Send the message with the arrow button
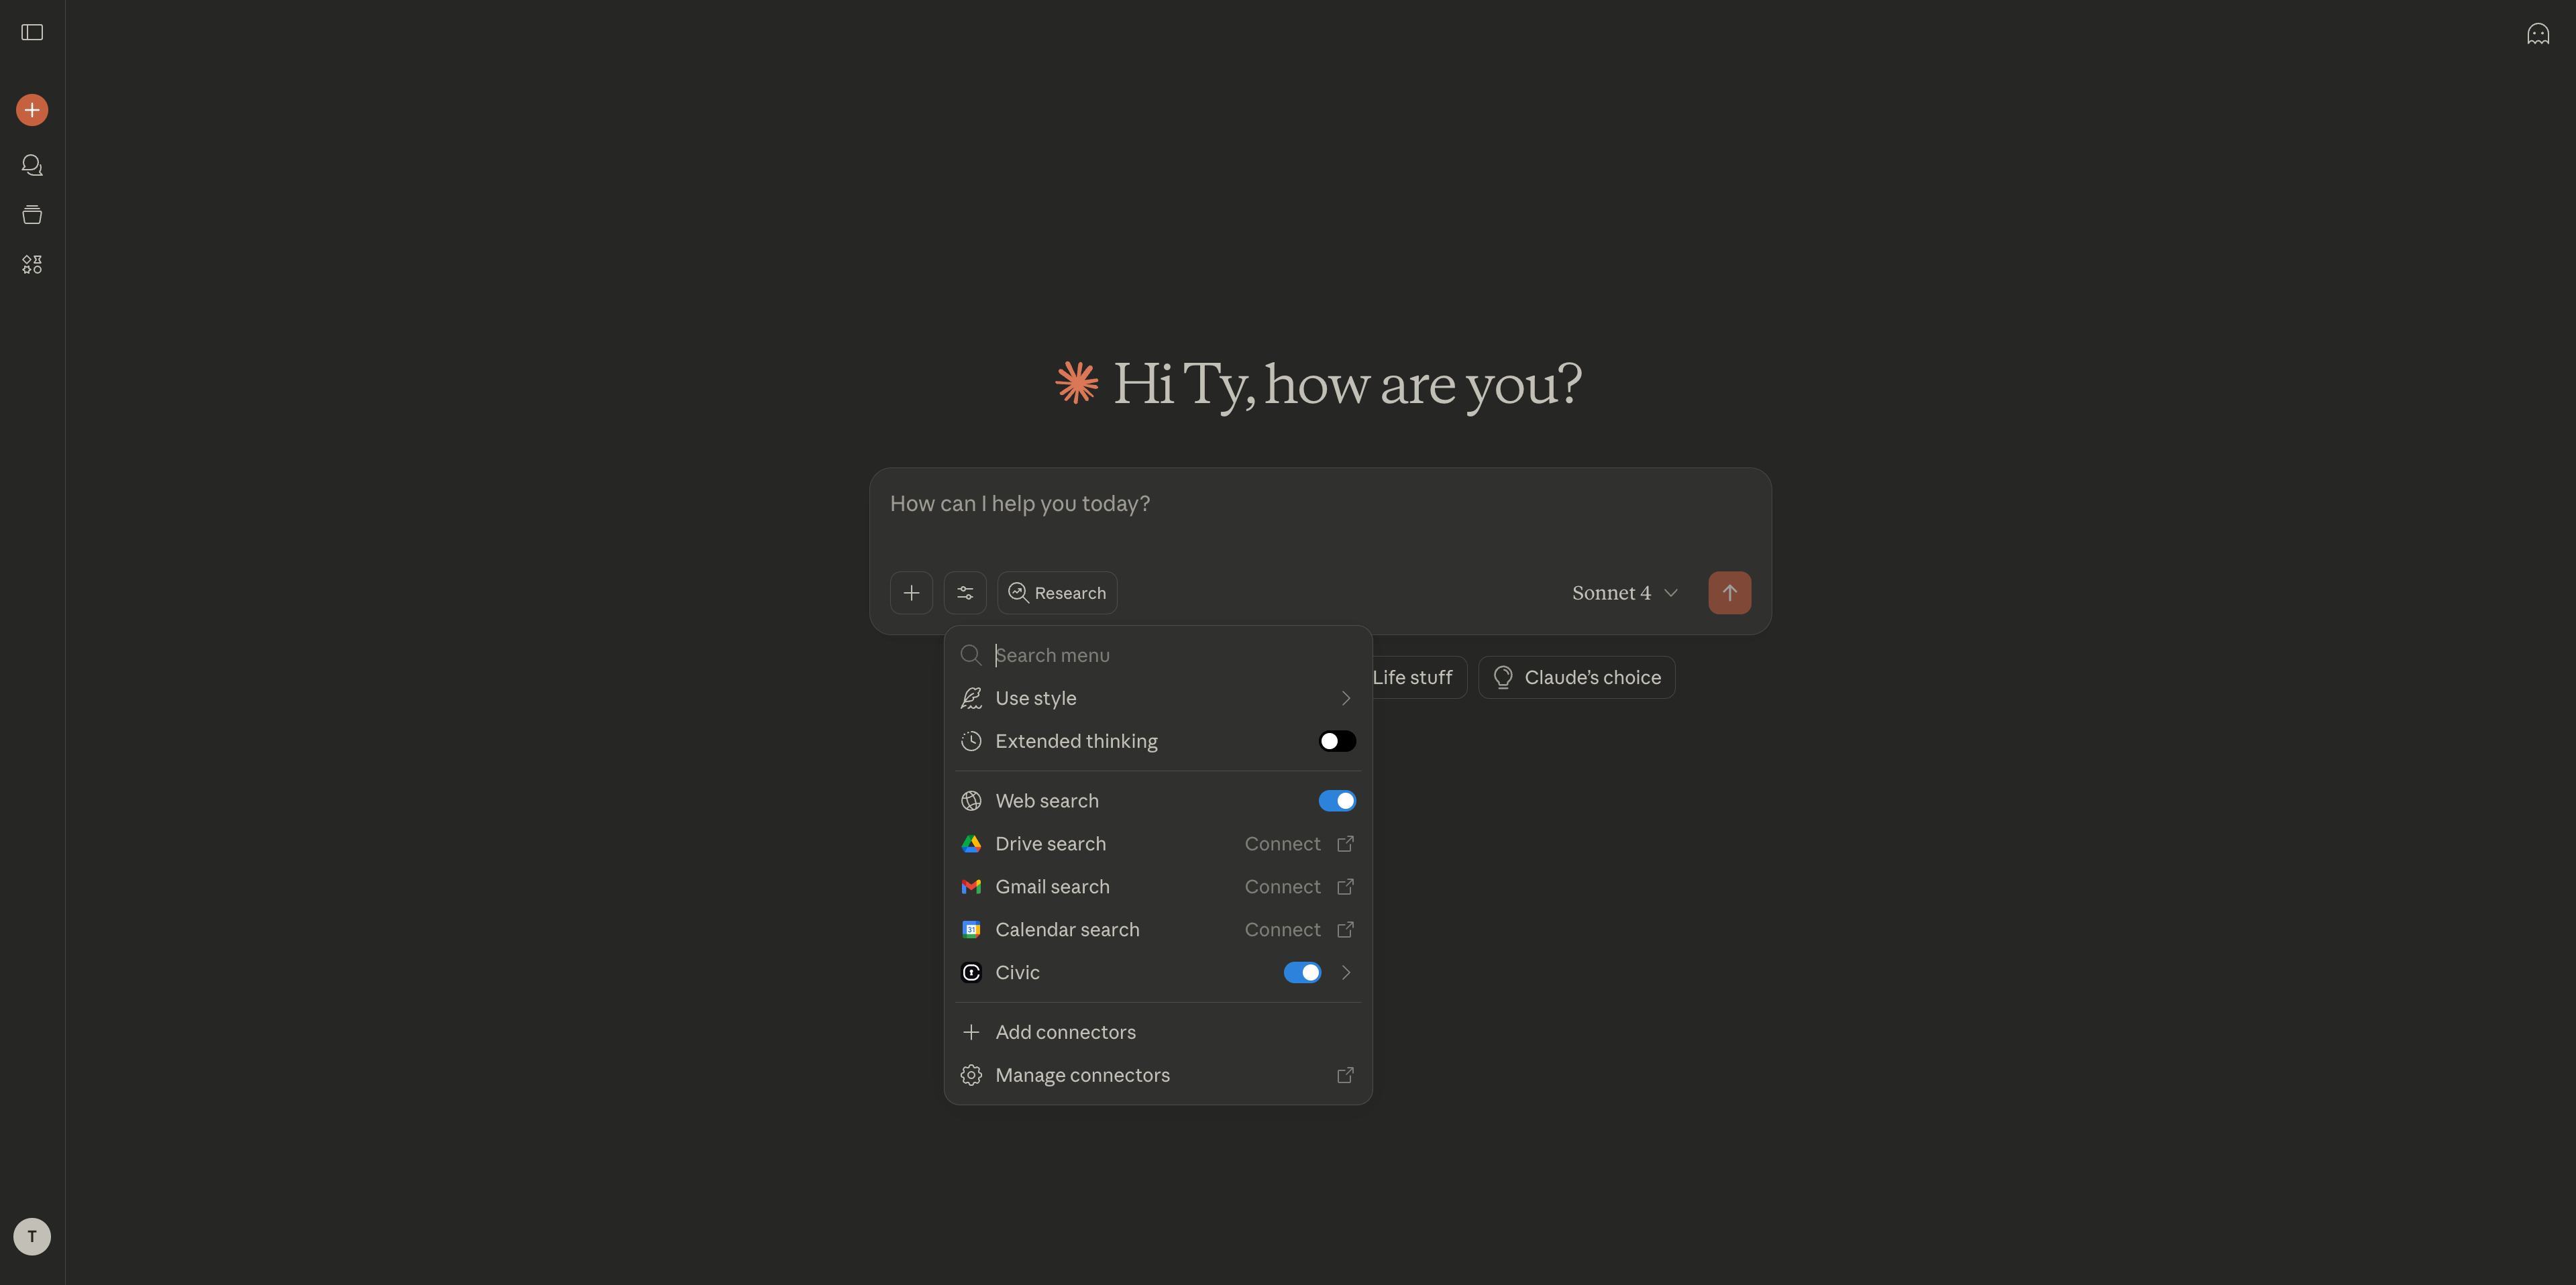 1730,592
